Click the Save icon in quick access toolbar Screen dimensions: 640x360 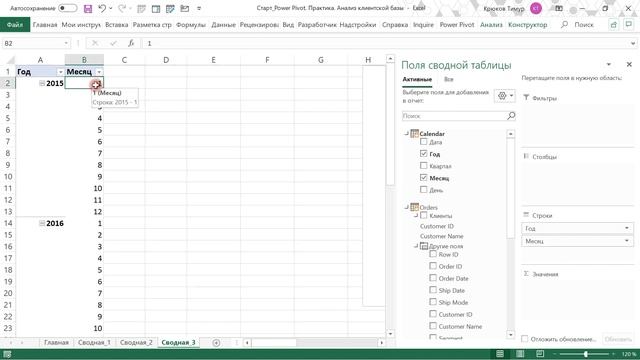[88, 9]
